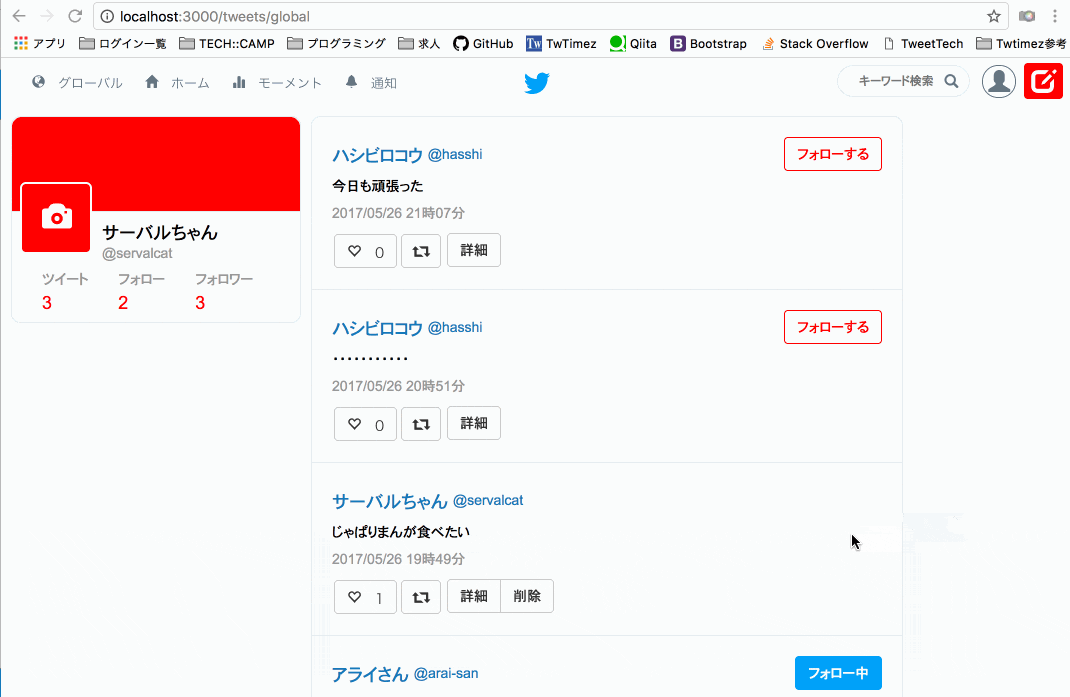Open 詳細 of the 20時51分 tweet
The width and height of the screenshot is (1070, 697).
(x=474, y=423)
